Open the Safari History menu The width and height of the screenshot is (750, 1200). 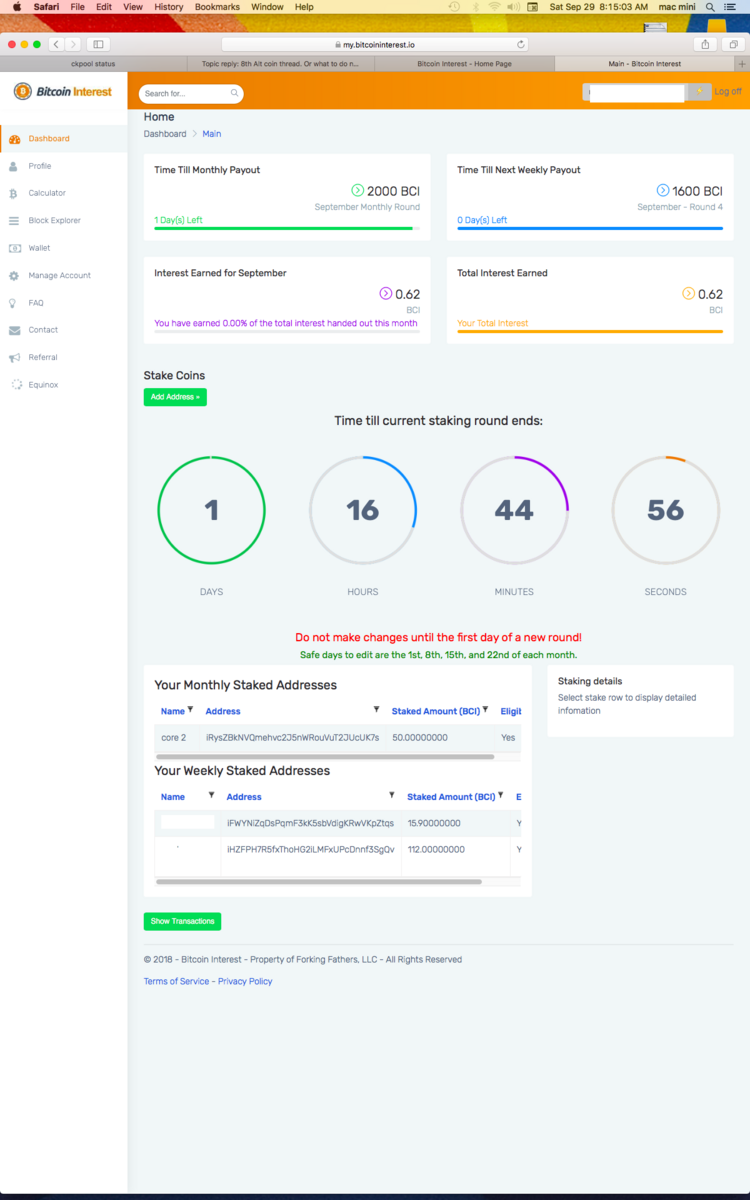tap(169, 7)
